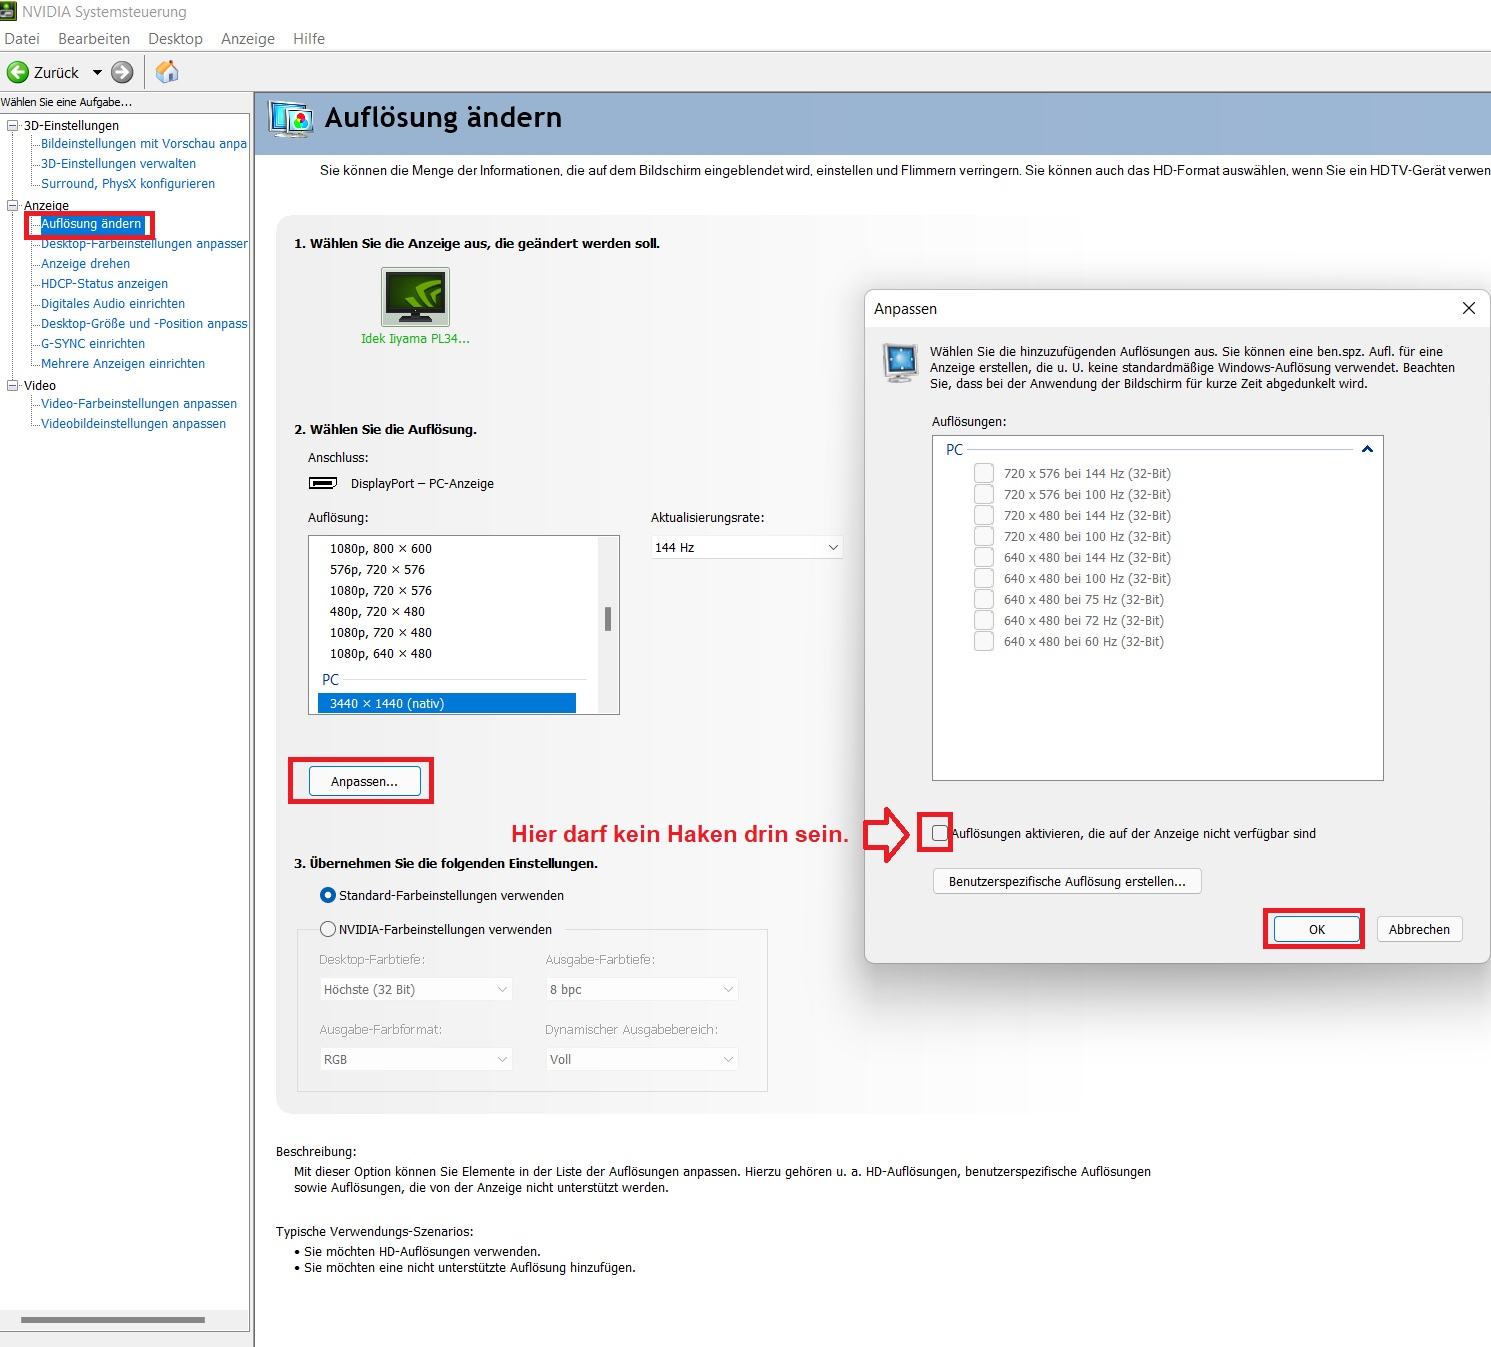Image resolution: width=1491 pixels, height=1347 pixels.
Task: Open the Zurück history dropdown arrow
Action: point(97,72)
